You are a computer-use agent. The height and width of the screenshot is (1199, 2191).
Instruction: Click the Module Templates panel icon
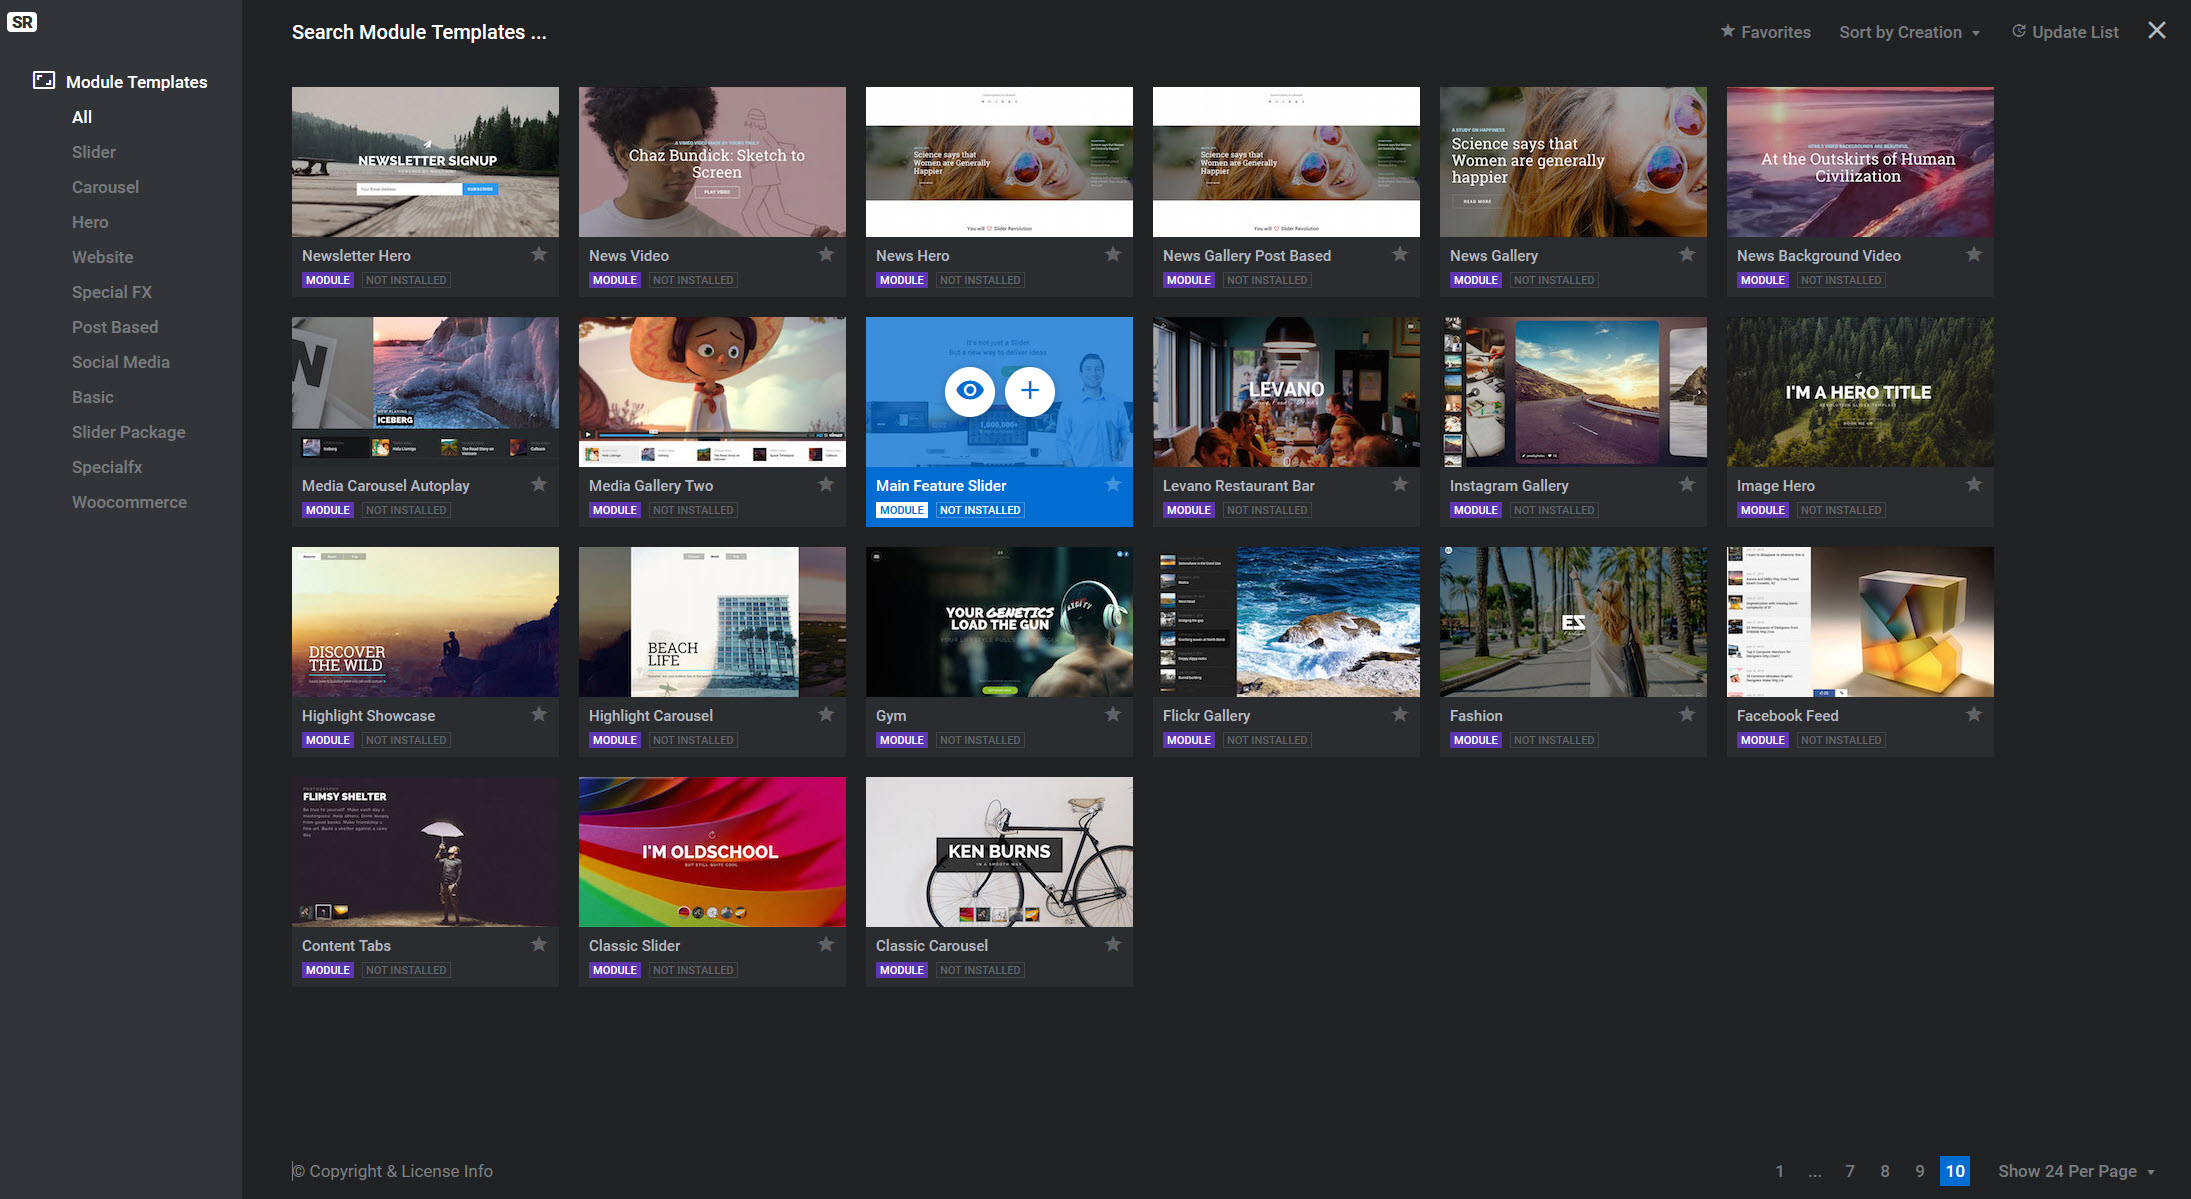pyautogui.click(x=44, y=81)
